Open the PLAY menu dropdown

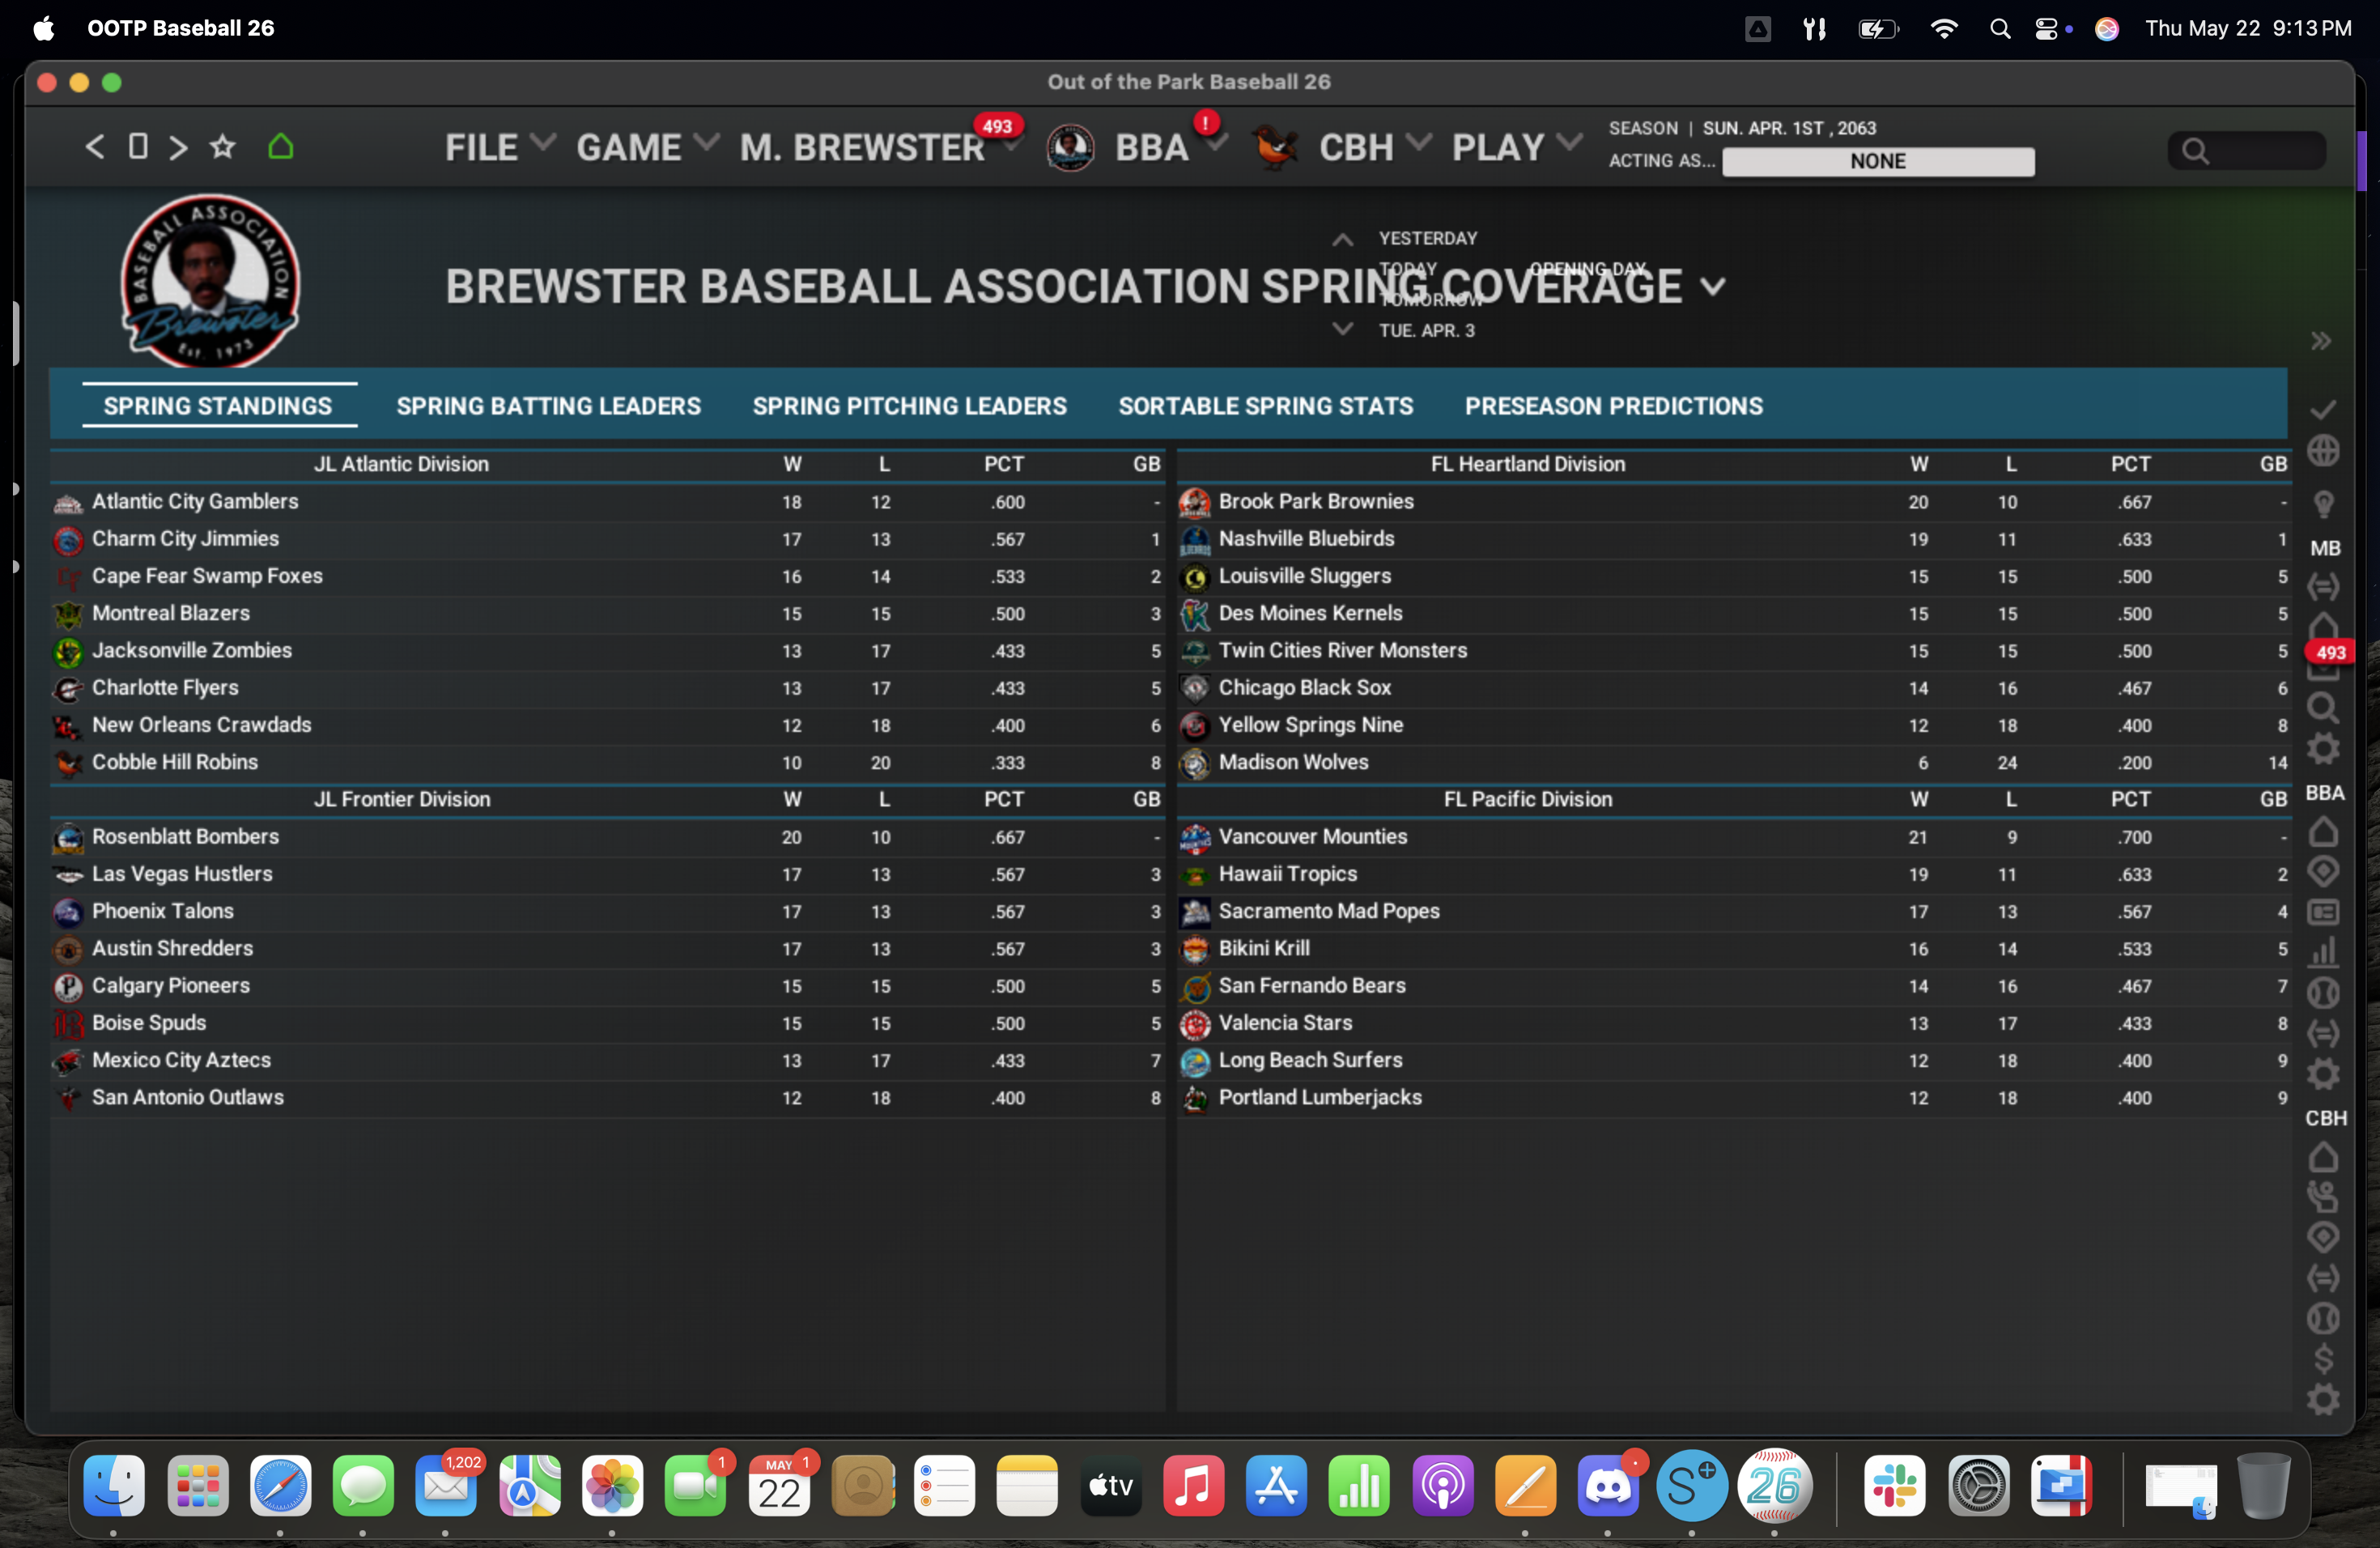point(1516,148)
